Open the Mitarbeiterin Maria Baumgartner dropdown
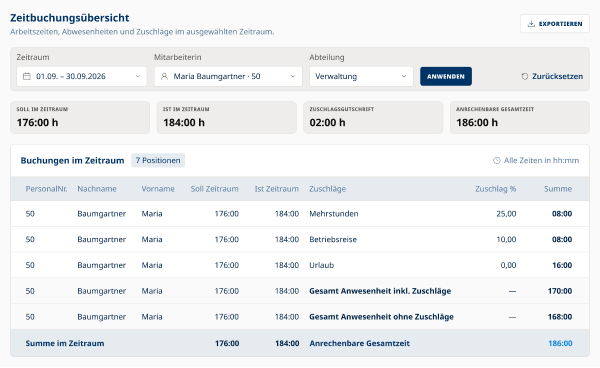Image resolution: width=600 pixels, height=368 pixels. tap(228, 77)
